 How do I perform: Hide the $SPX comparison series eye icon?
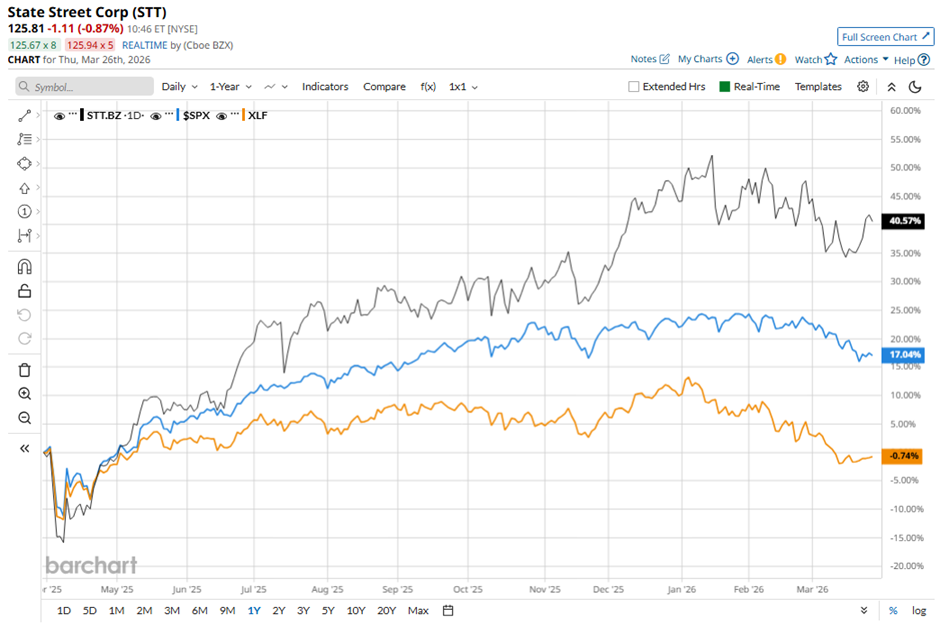(x=156, y=116)
